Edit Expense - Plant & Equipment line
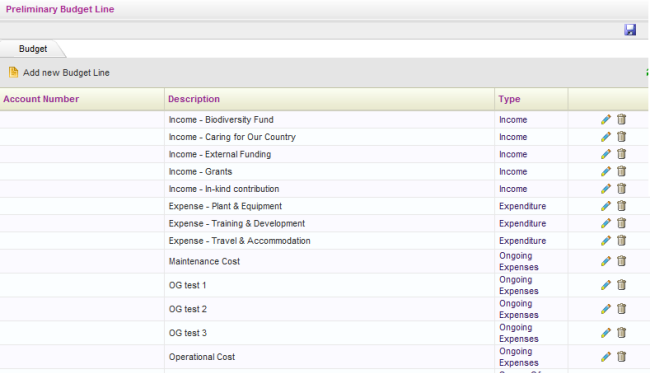 [x=606, y=206]
